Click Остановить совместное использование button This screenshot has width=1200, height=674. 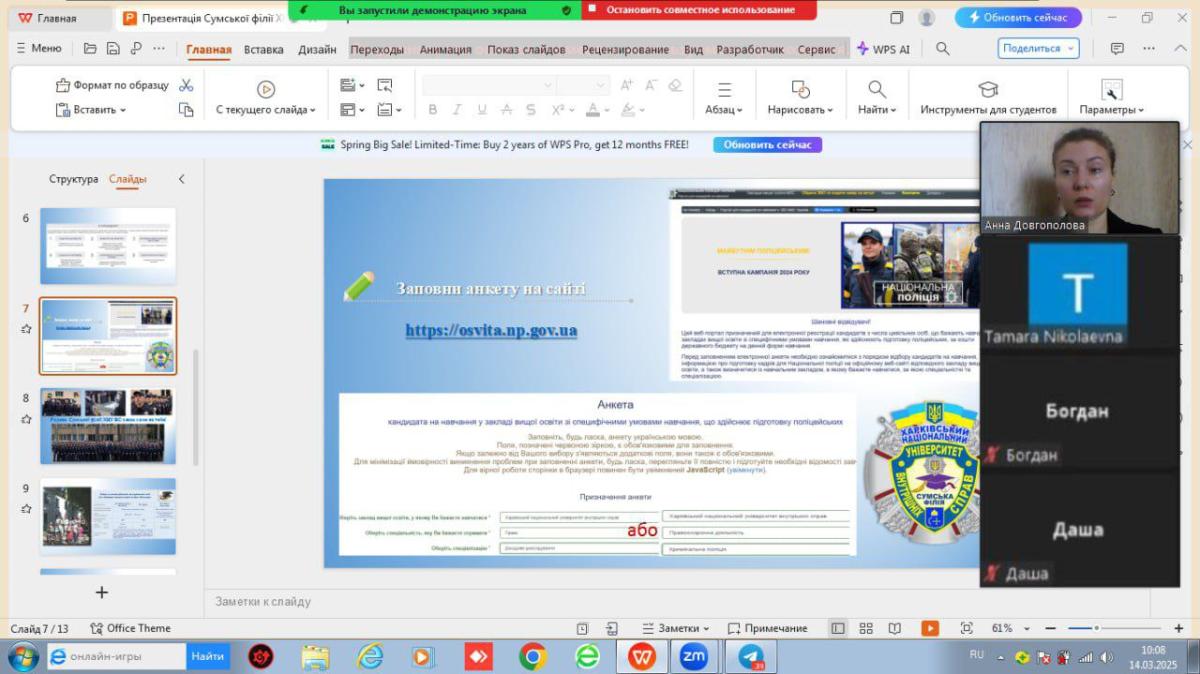tap(698, 10)
